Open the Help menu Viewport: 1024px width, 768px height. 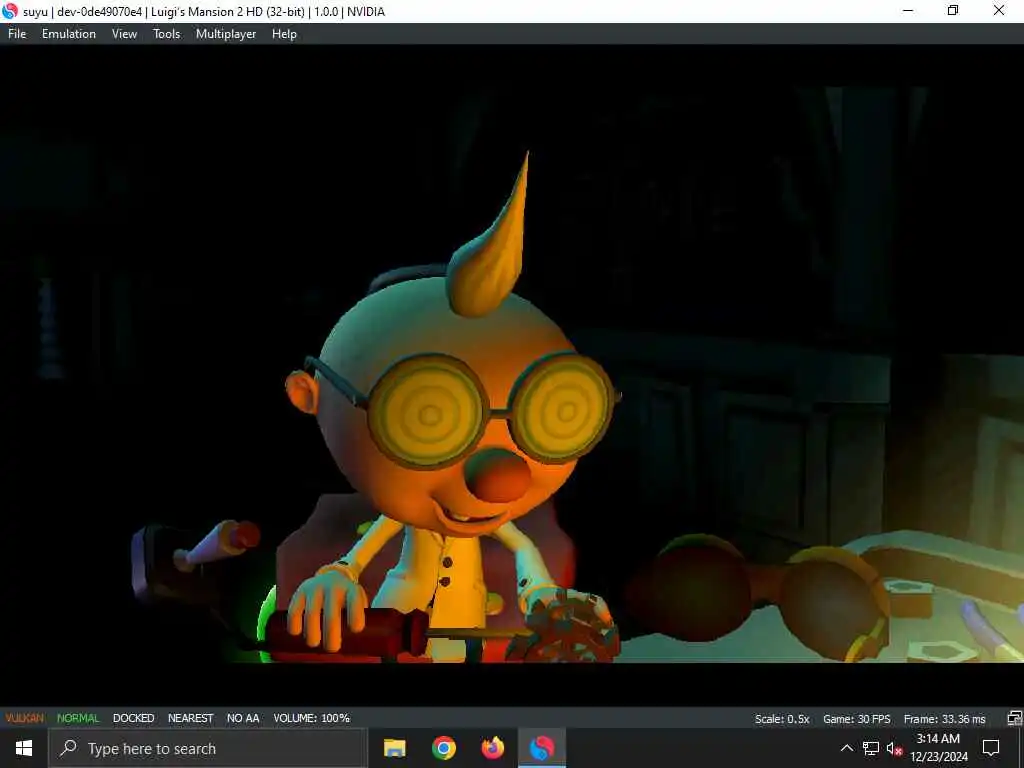[284, 34]
